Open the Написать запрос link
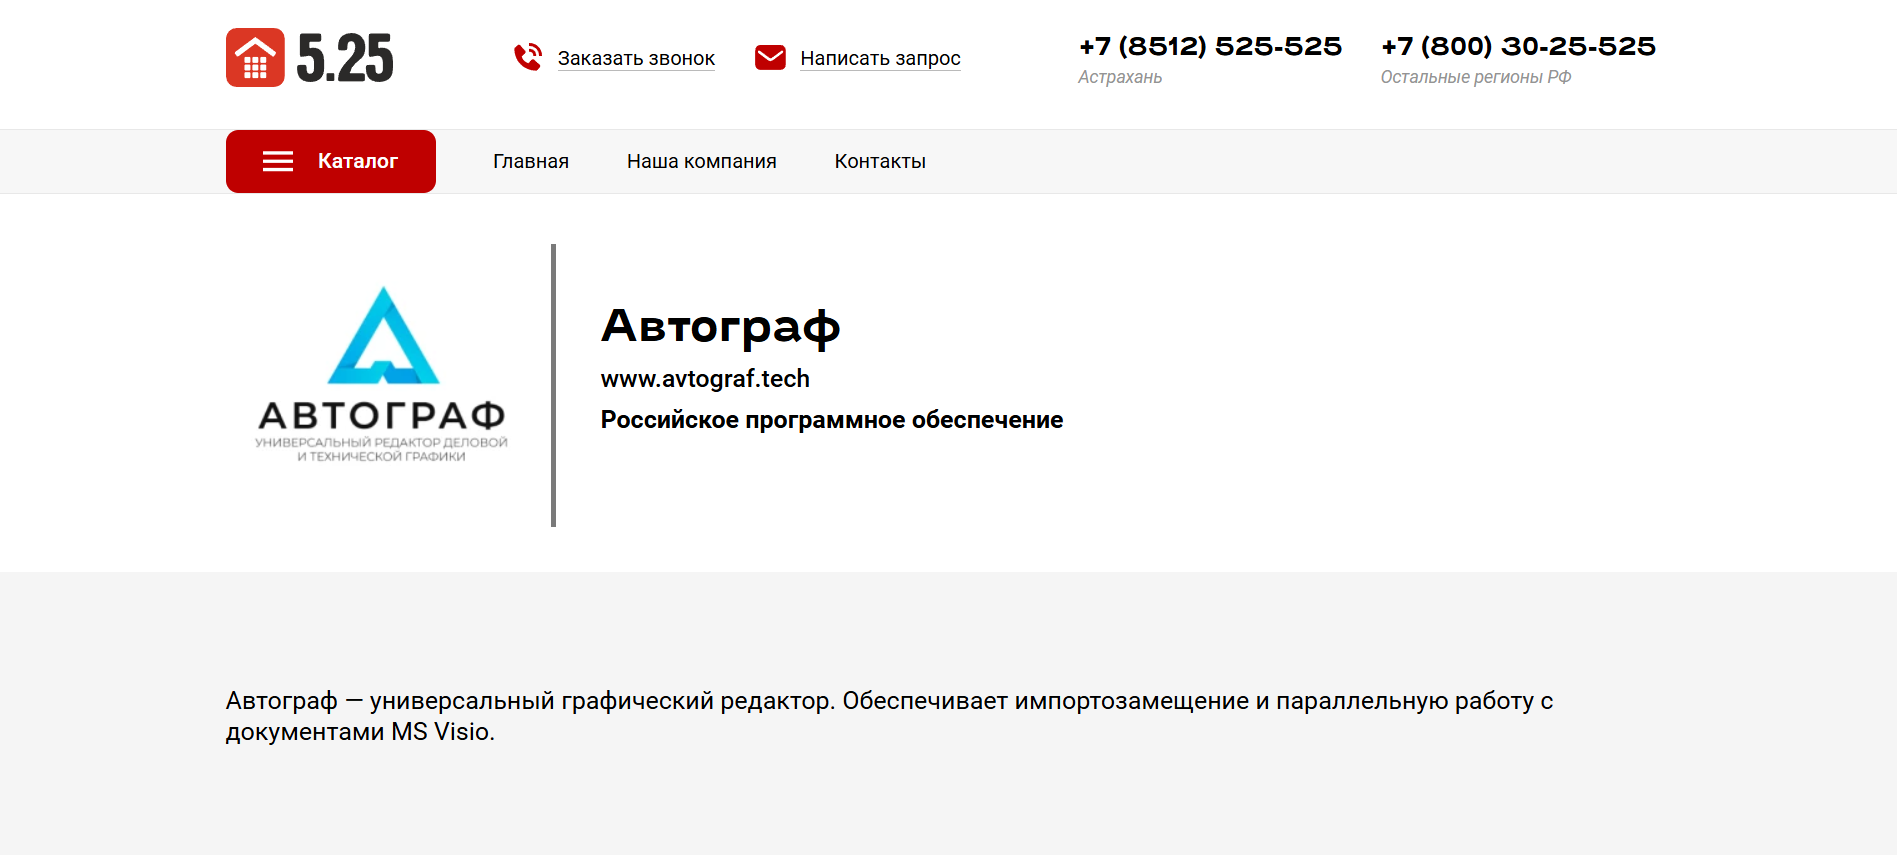This screenshot has width=1897, height=855. coord(880,58)
